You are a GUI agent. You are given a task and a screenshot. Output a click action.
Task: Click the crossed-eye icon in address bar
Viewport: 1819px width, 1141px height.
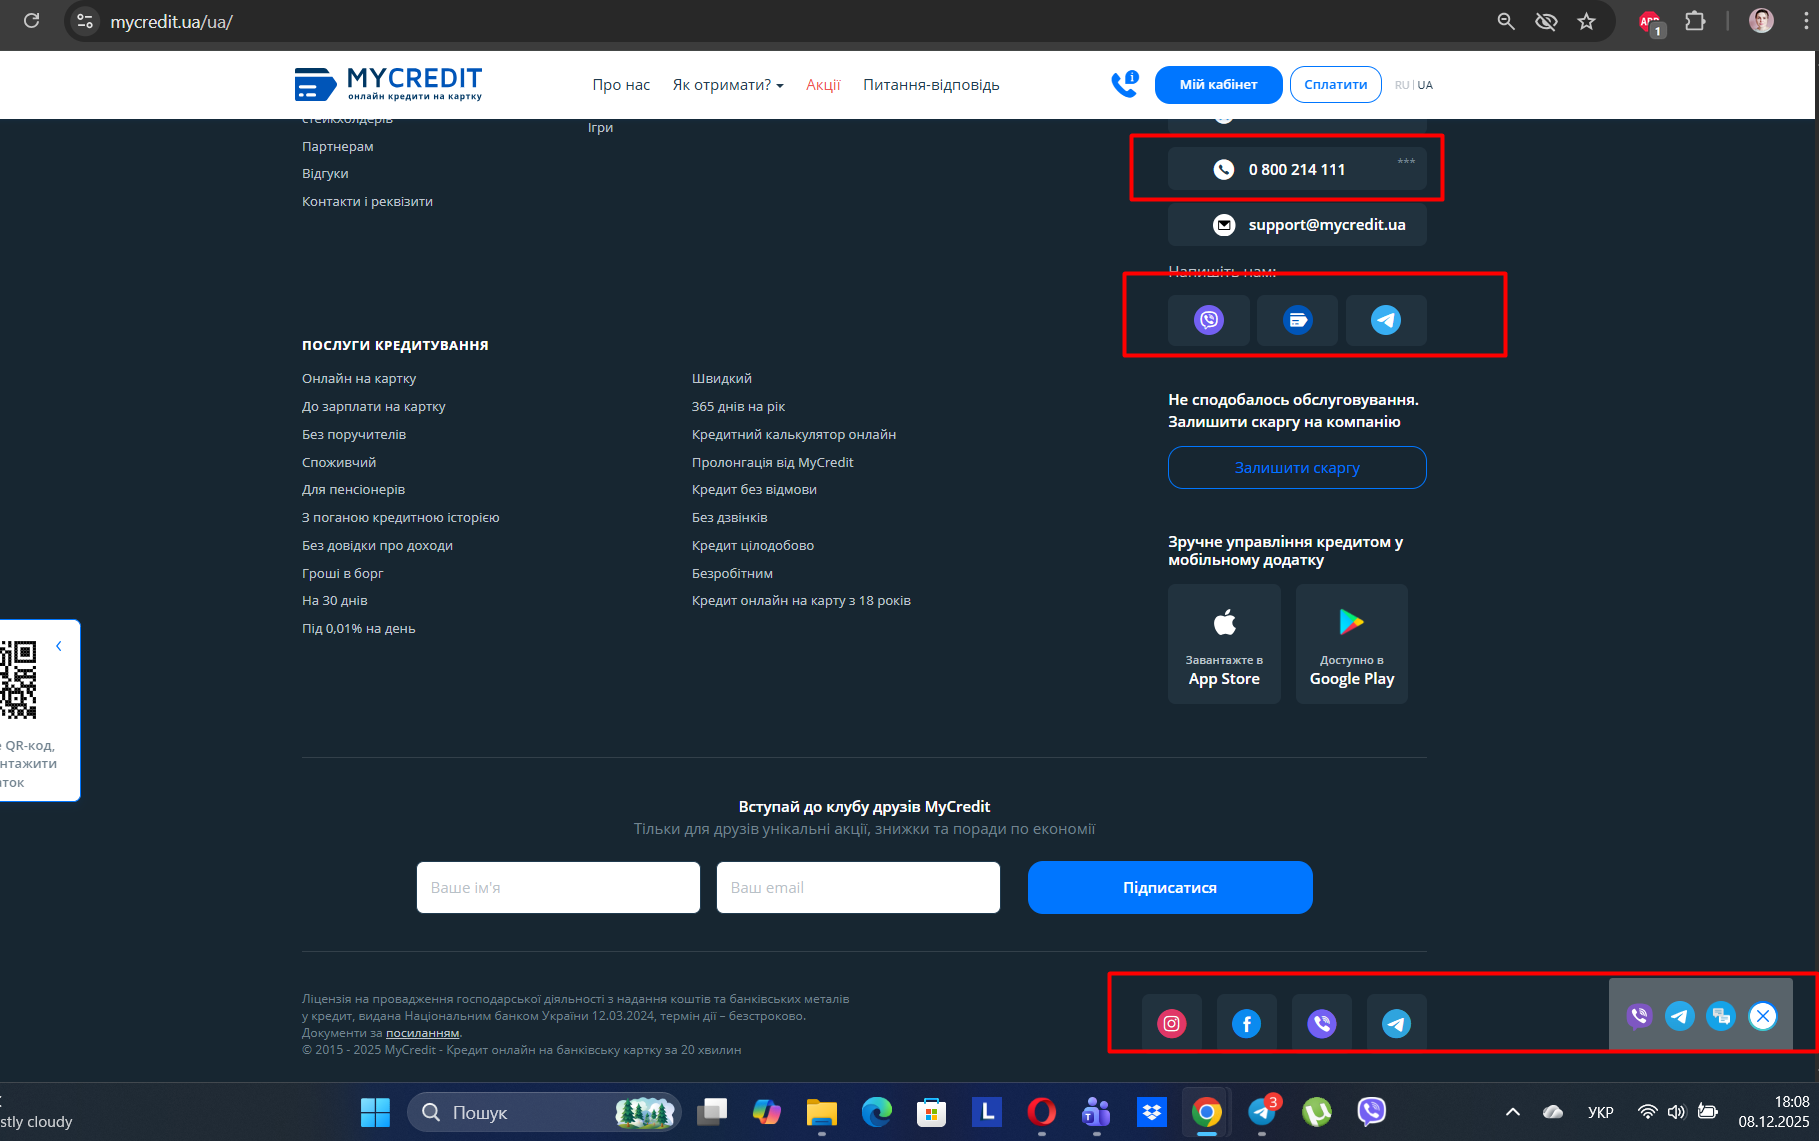[x=1546, y=21]
